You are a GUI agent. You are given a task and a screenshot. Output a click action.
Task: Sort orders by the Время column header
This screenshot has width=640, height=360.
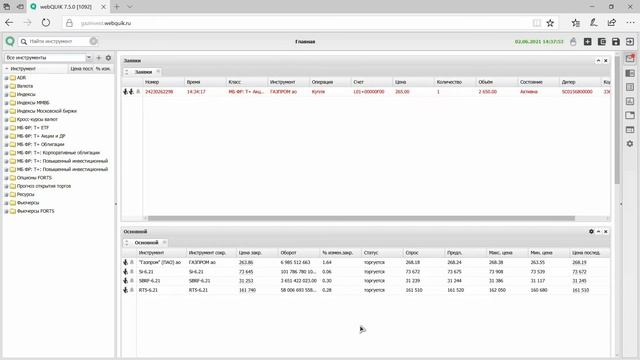click(205, 82)
